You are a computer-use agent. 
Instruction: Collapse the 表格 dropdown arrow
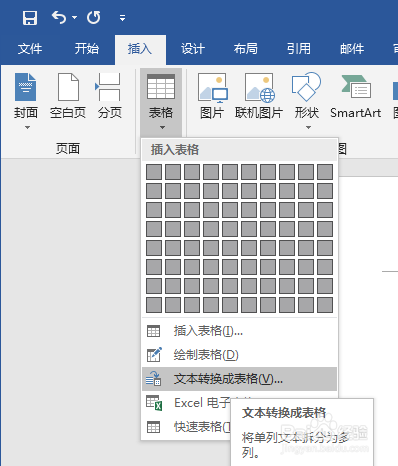(x=162, y=127)
